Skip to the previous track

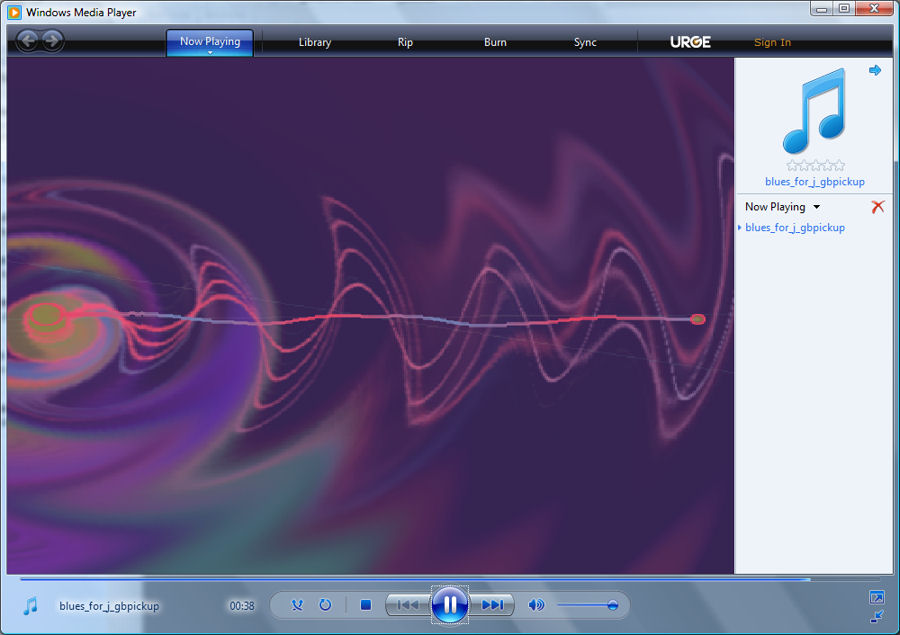coord(408,605)
